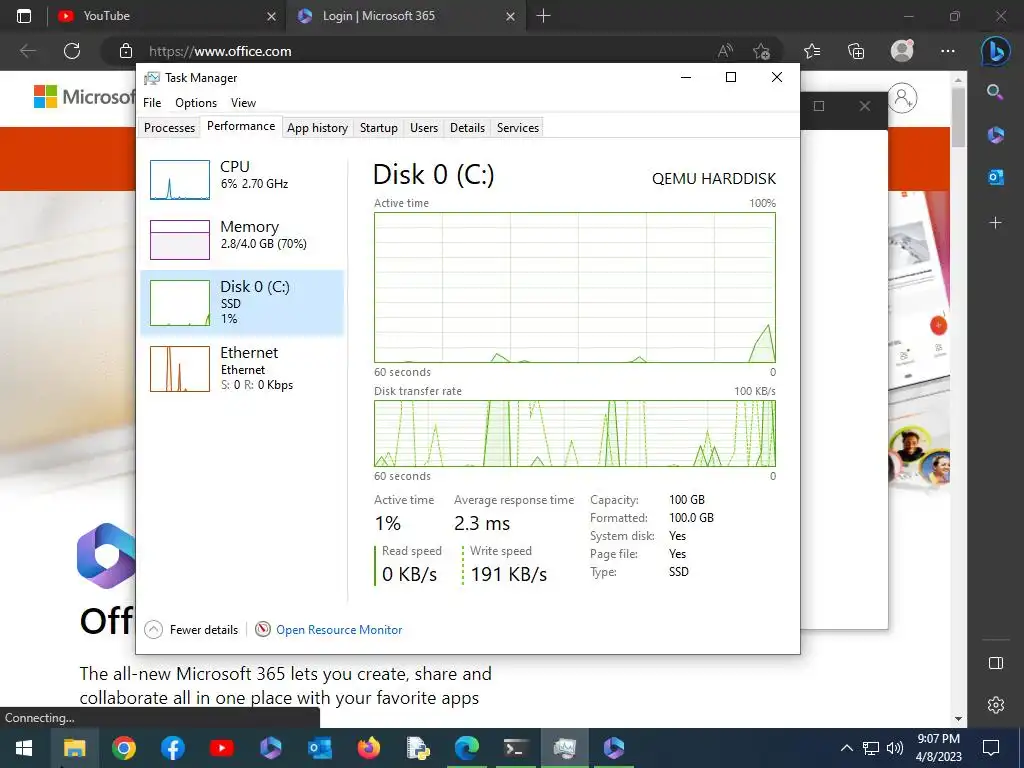Screen dimensions: 1024x768
Task: Open the Windows Start menu
Action: [x=25, y=748]
